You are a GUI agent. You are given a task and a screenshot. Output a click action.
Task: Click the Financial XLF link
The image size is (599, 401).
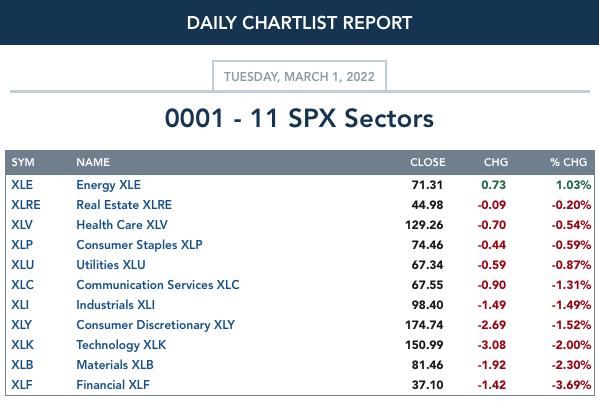coord(113,385)
